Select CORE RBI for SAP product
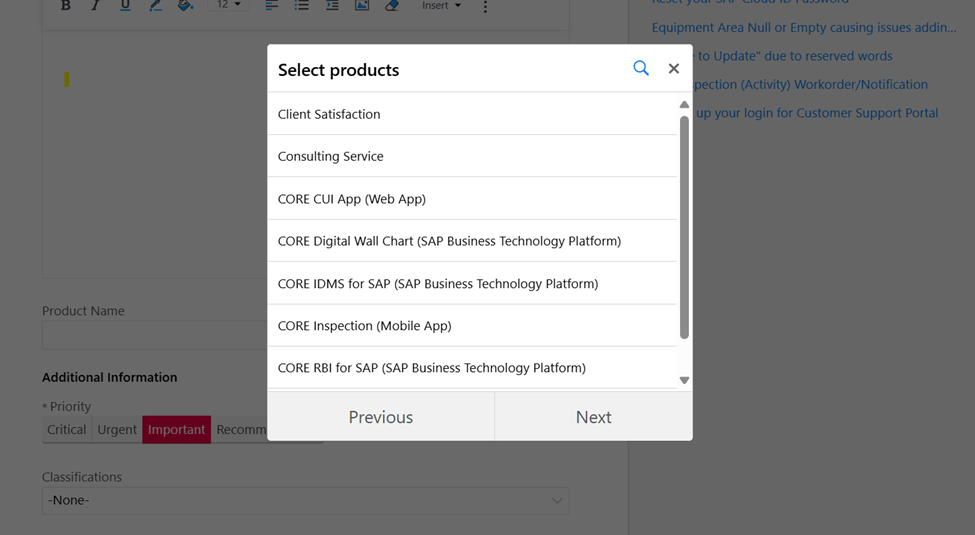 coord(472,368)
